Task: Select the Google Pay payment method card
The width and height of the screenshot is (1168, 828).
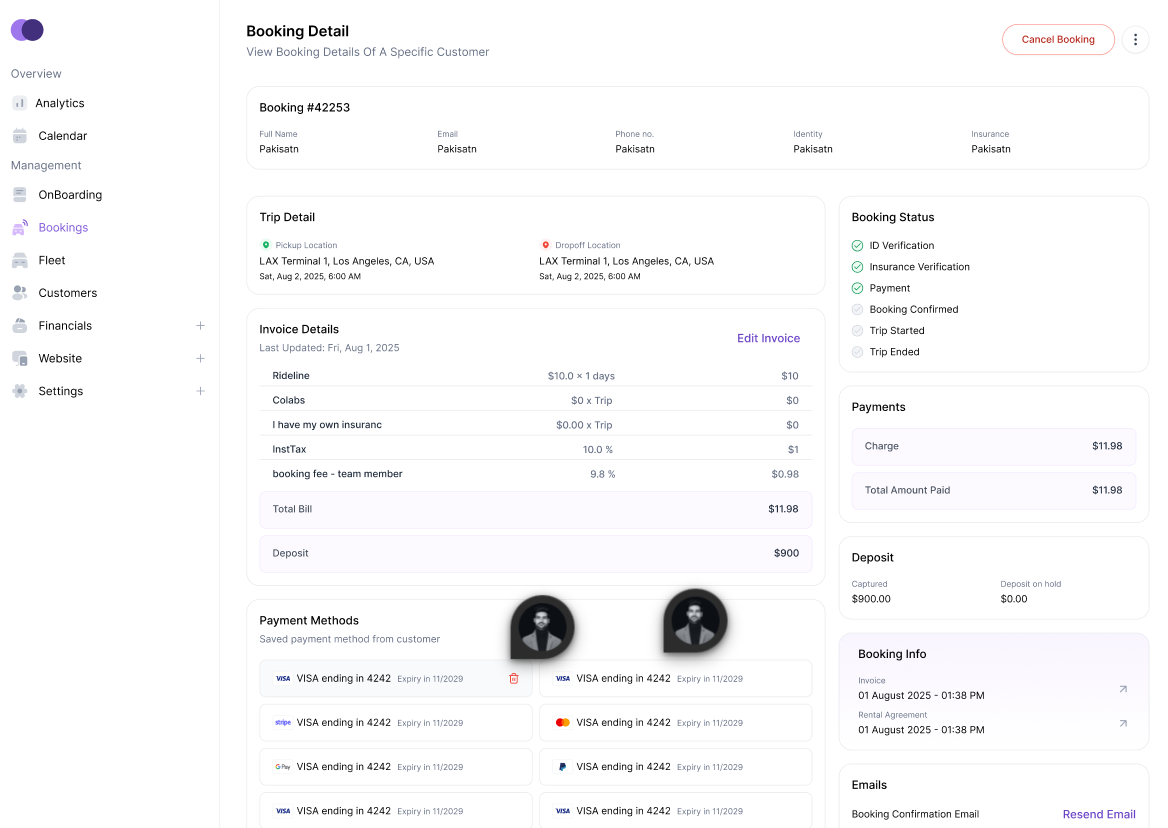Action: point(396,767)
